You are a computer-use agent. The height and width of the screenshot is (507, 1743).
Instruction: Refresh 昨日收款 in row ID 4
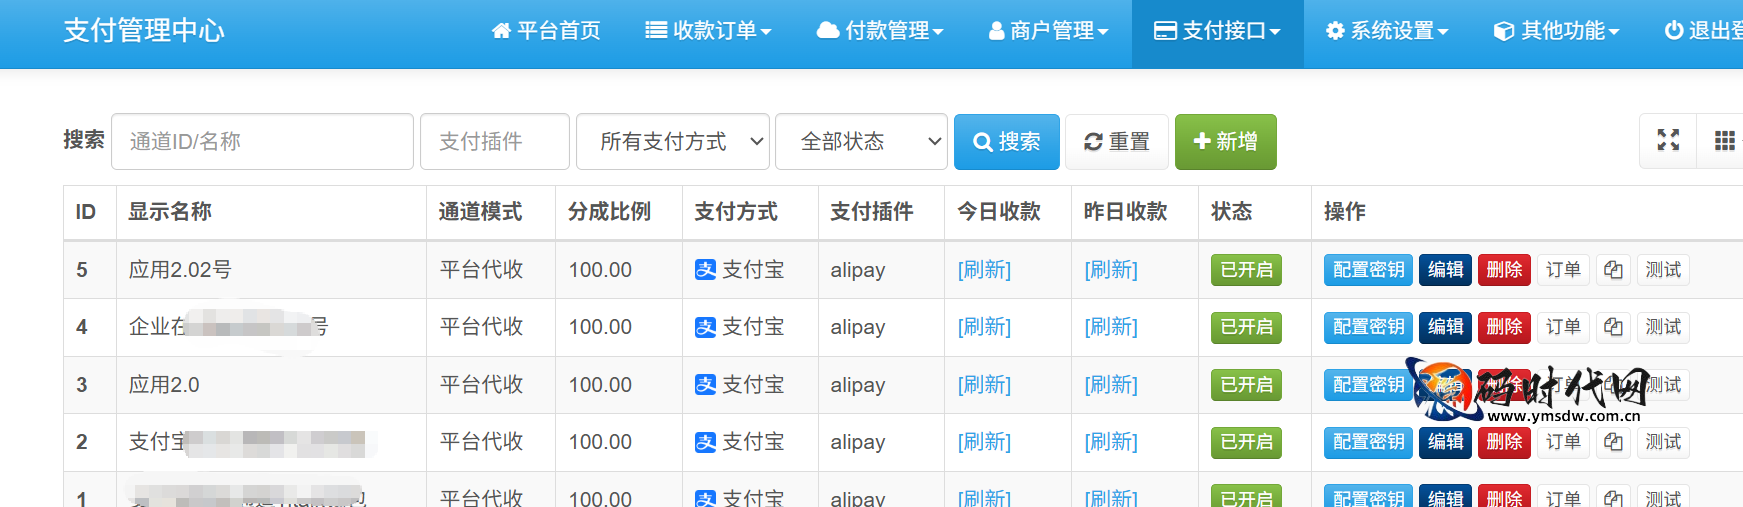point(1111,327)
